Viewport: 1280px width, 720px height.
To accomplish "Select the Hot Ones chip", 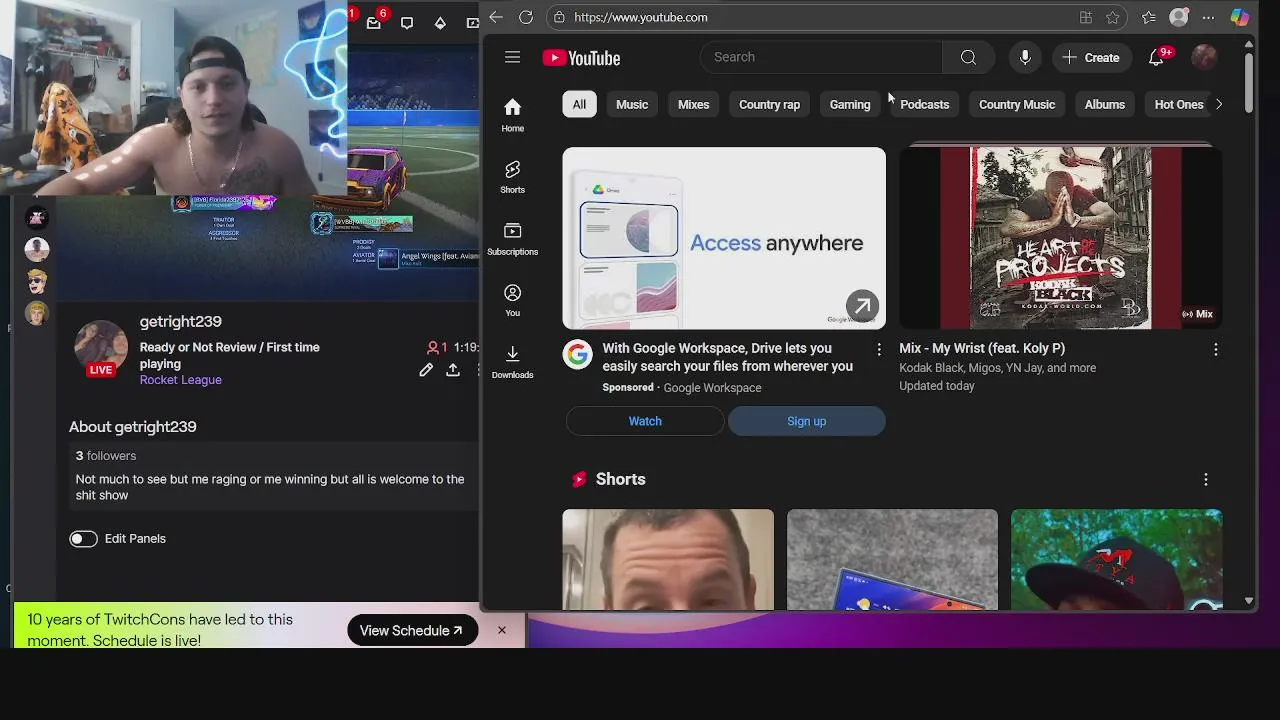I will point(1179,104).
